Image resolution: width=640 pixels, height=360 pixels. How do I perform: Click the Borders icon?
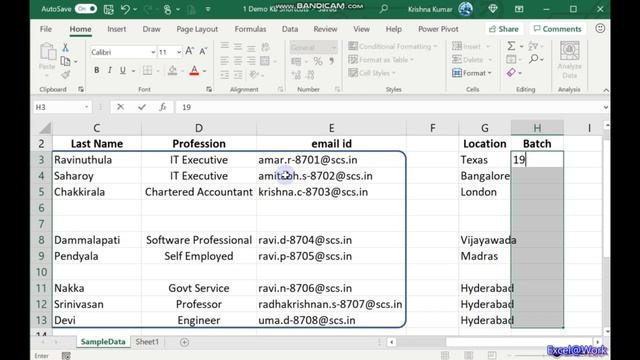[147, 71]
